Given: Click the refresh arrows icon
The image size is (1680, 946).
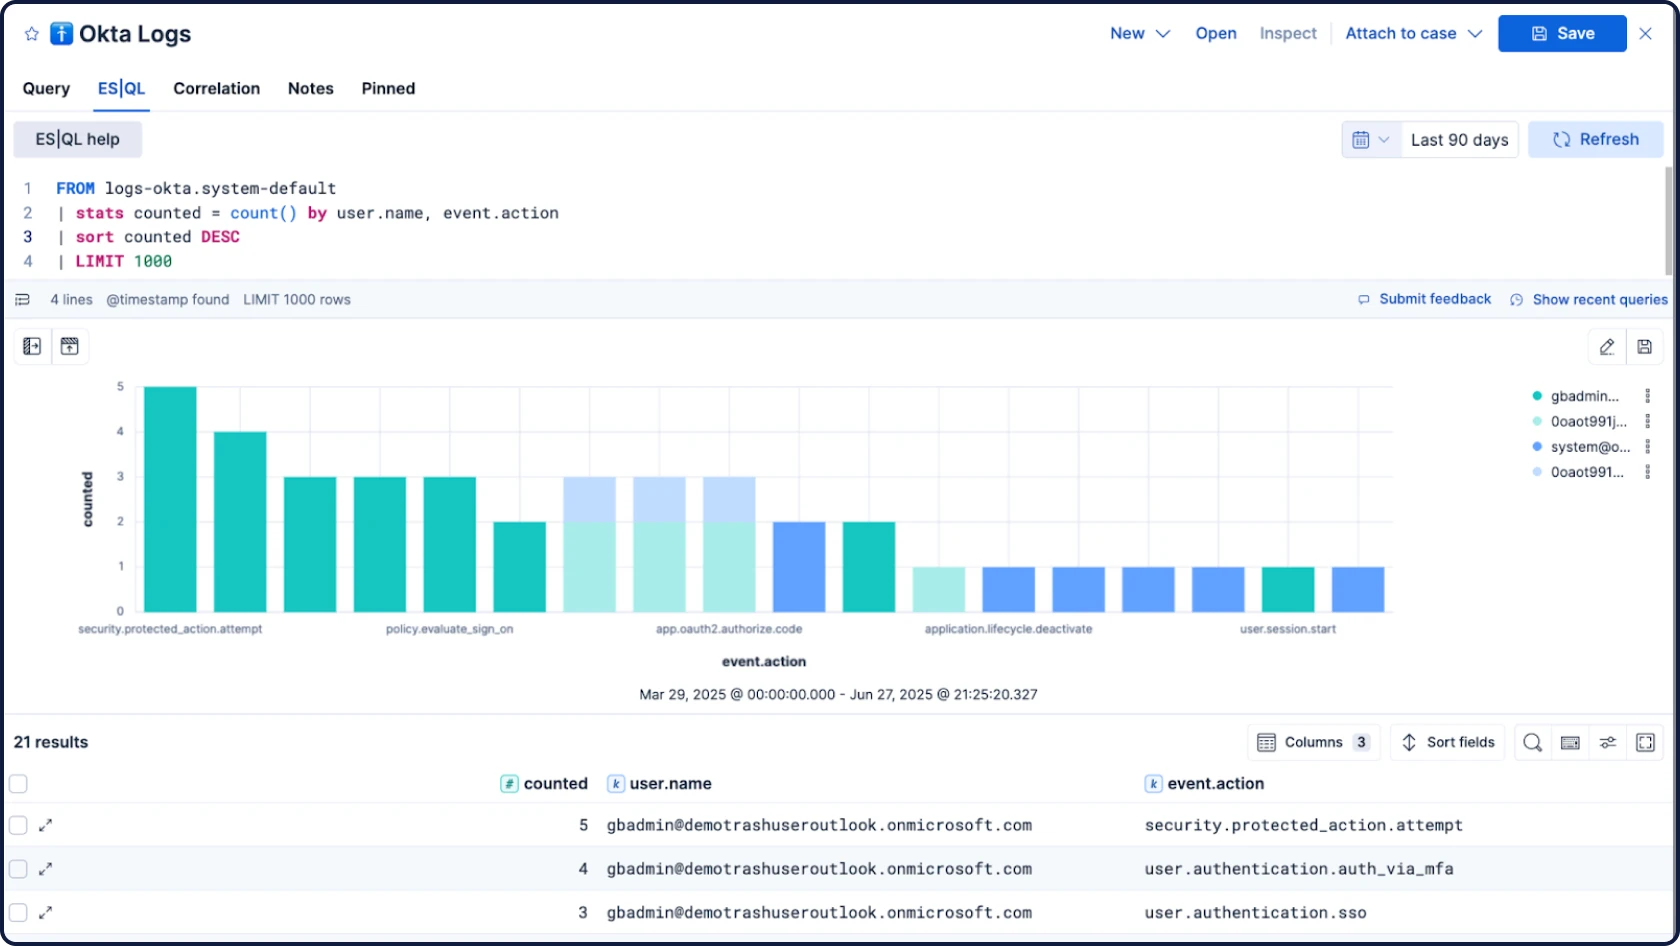Looking at the screenshot, I should [x=1561, y=140].
